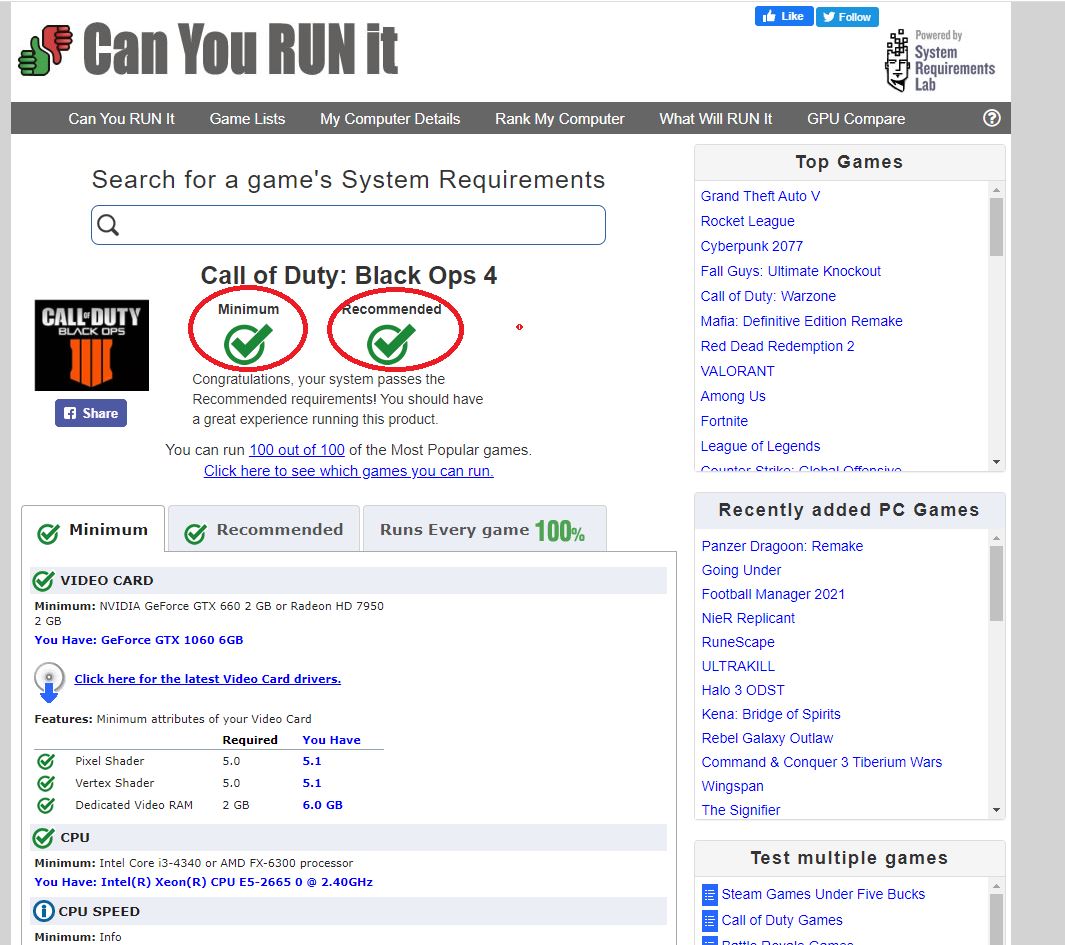Image resolution: width=1065 pixels, height=945 pixels.
Task: Click the Twitter Follow button
Action: pos(847,17)
